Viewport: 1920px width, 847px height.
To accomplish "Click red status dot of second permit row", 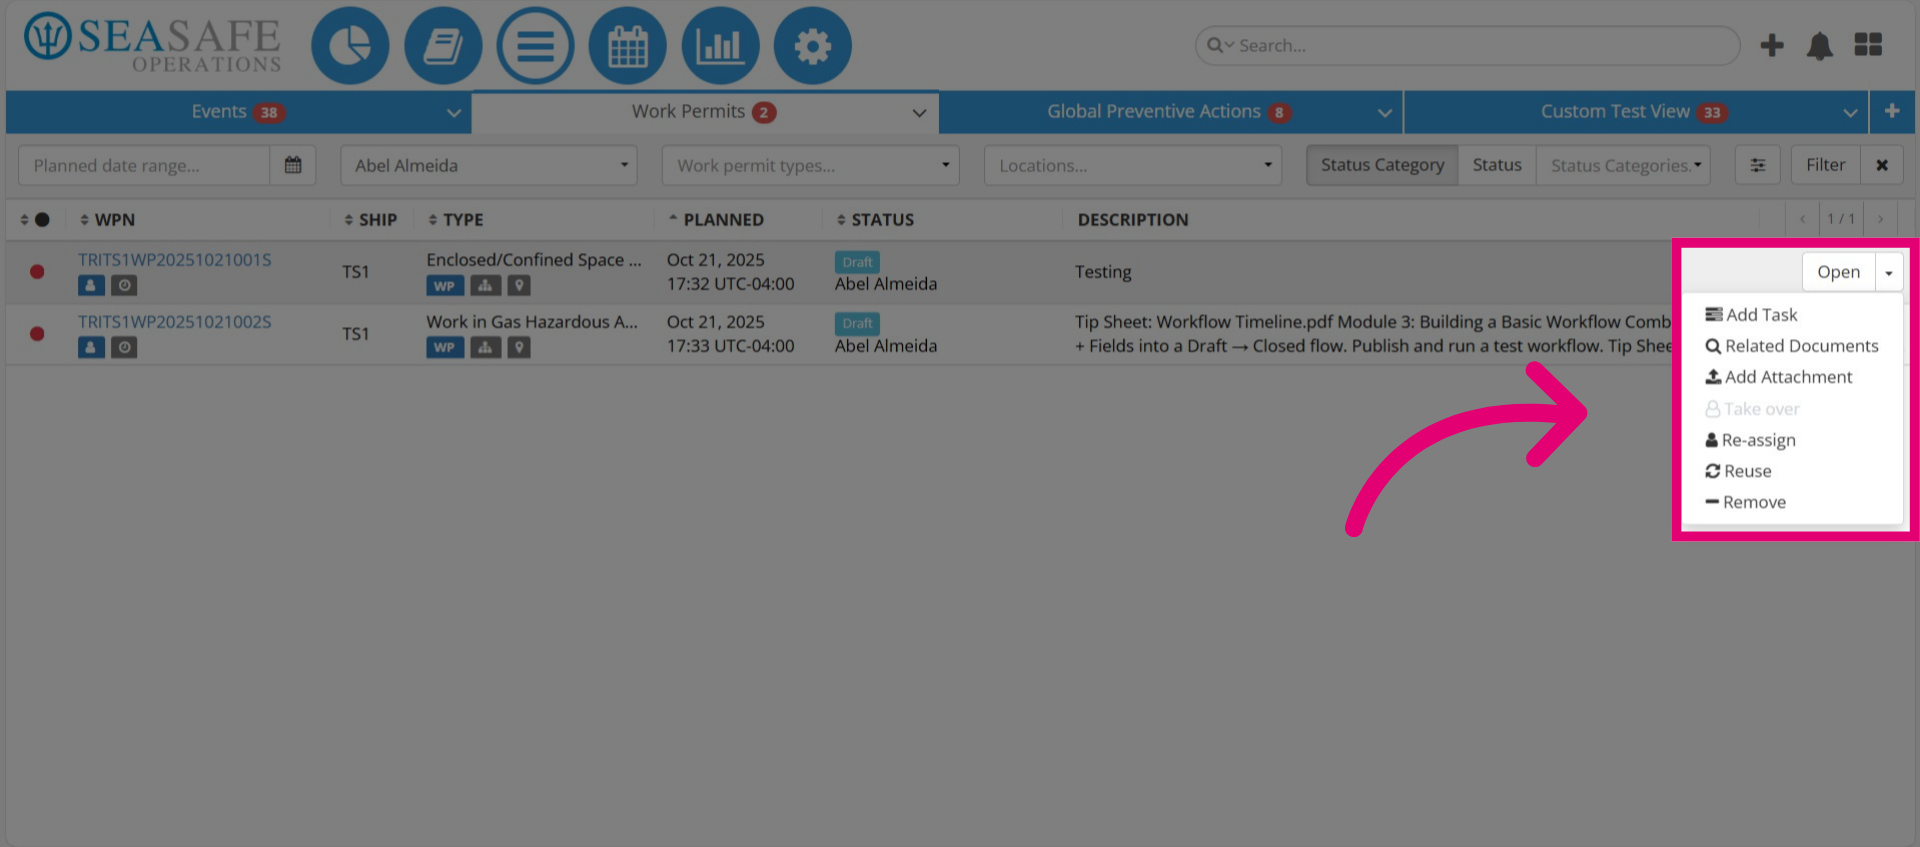I will 37,334.
